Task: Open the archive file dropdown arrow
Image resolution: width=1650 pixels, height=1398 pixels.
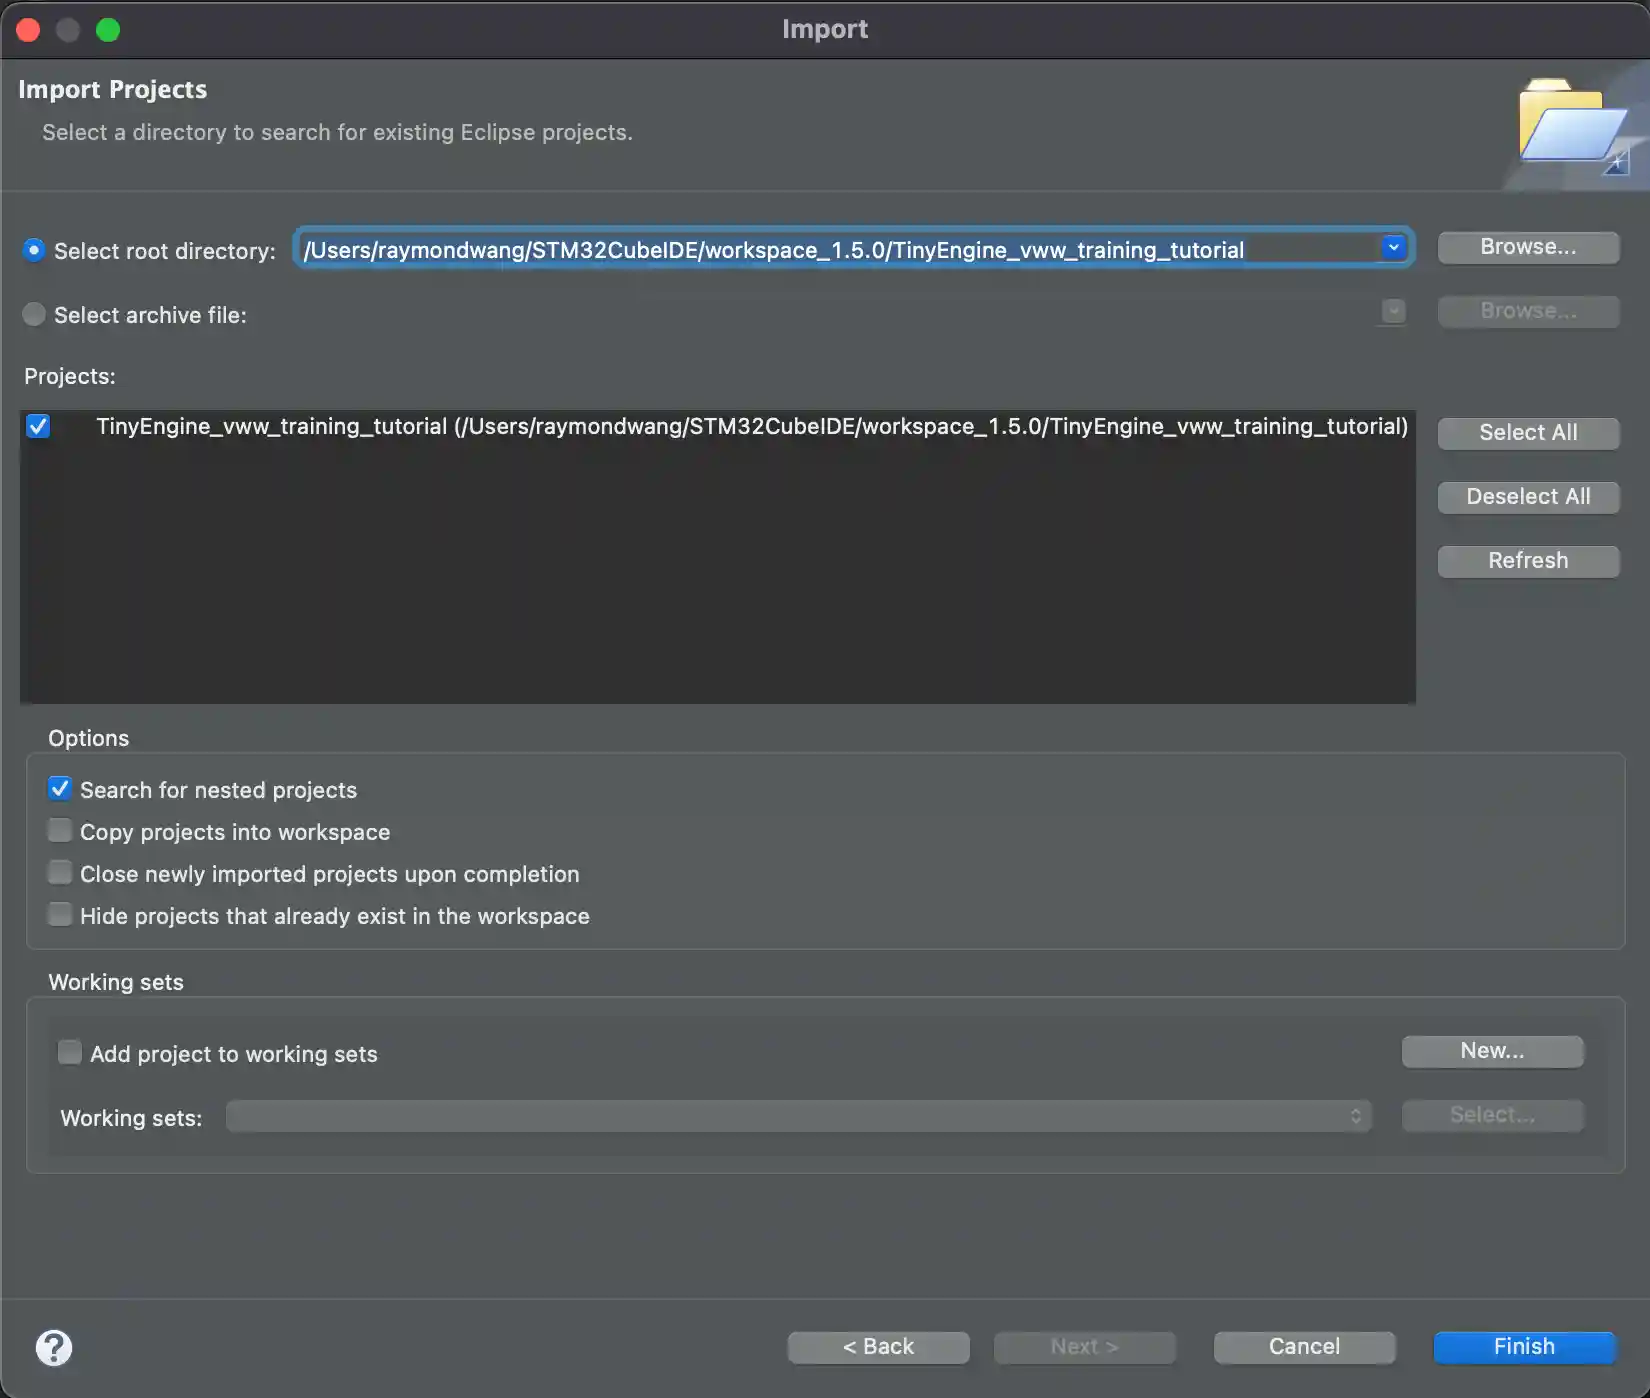Action: (1391, 312)
